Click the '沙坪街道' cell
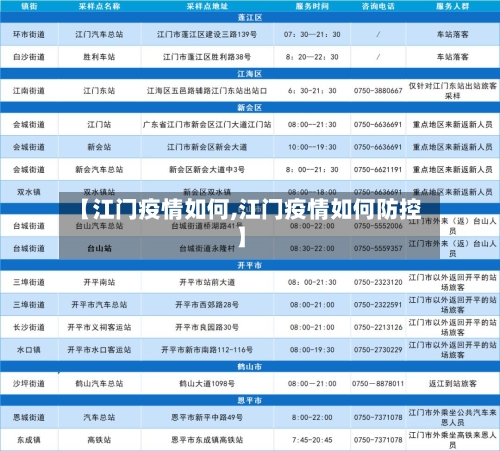The height and width of the screenshot is (451, 500). click(x=29, y=384)
